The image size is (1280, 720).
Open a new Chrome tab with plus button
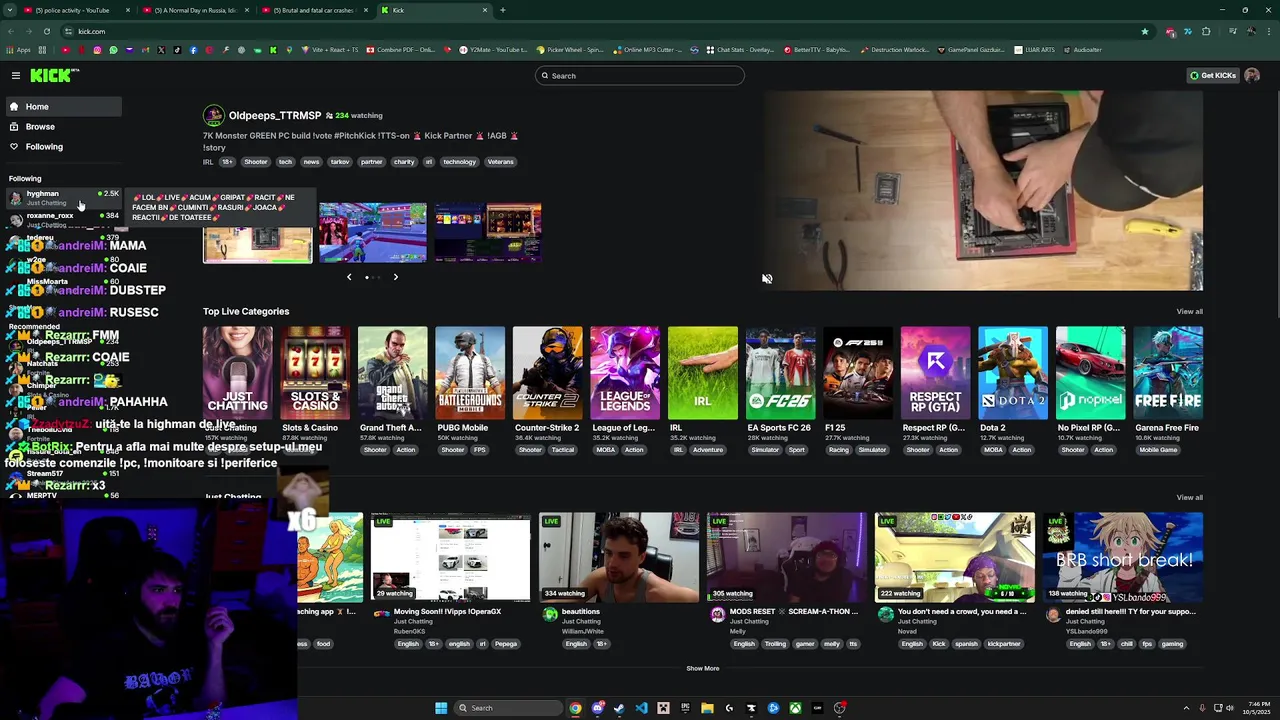coord(502,10)
